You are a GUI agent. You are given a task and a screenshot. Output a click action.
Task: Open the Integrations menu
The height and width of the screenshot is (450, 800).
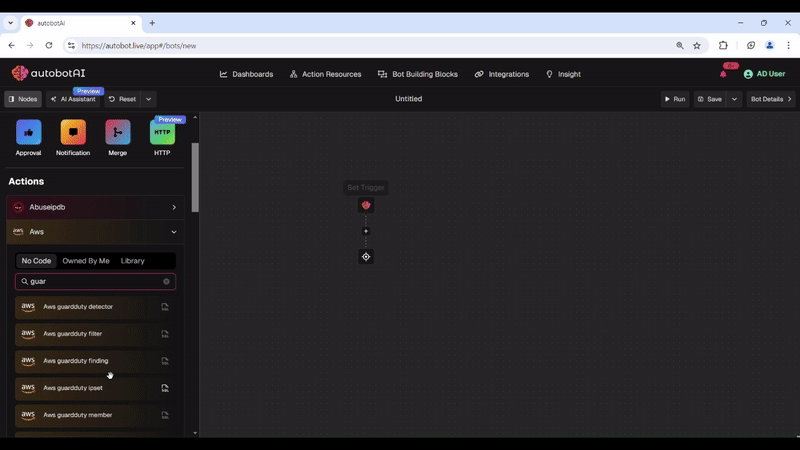(x=502, y=74)
